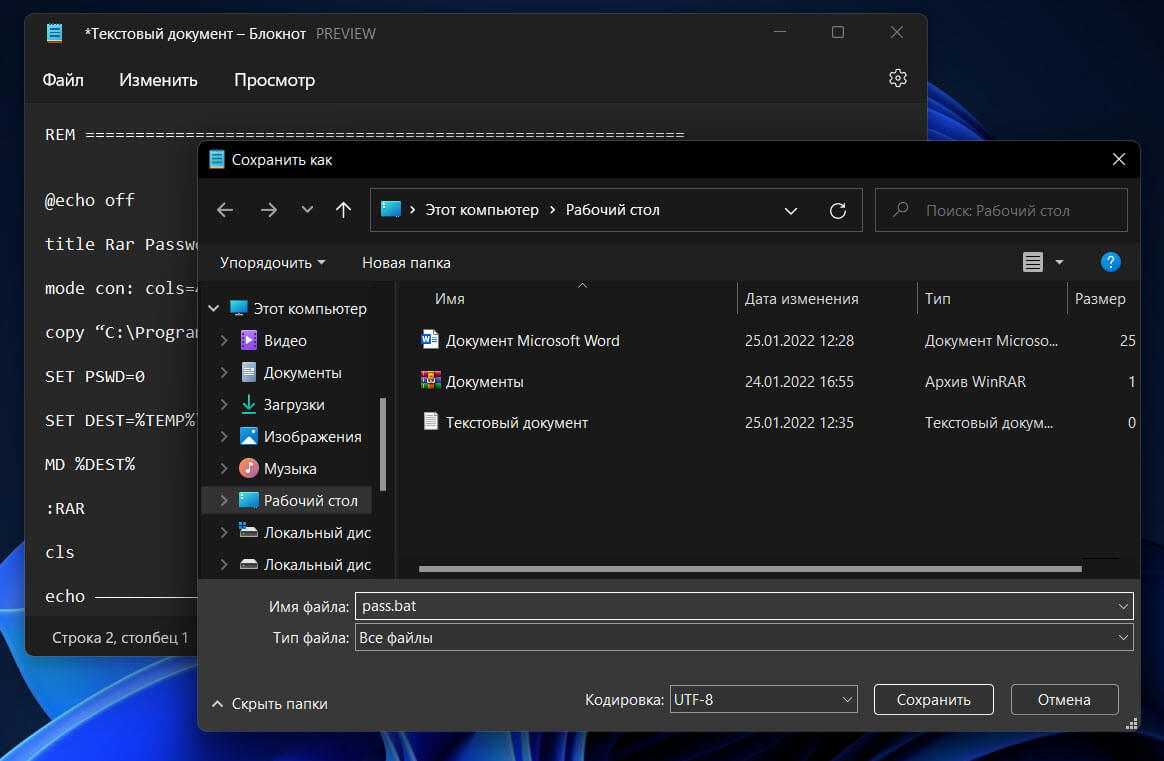1164x761 pixels.
Task: Open the Файл menu in Notepad
Action: click(63, 79)
